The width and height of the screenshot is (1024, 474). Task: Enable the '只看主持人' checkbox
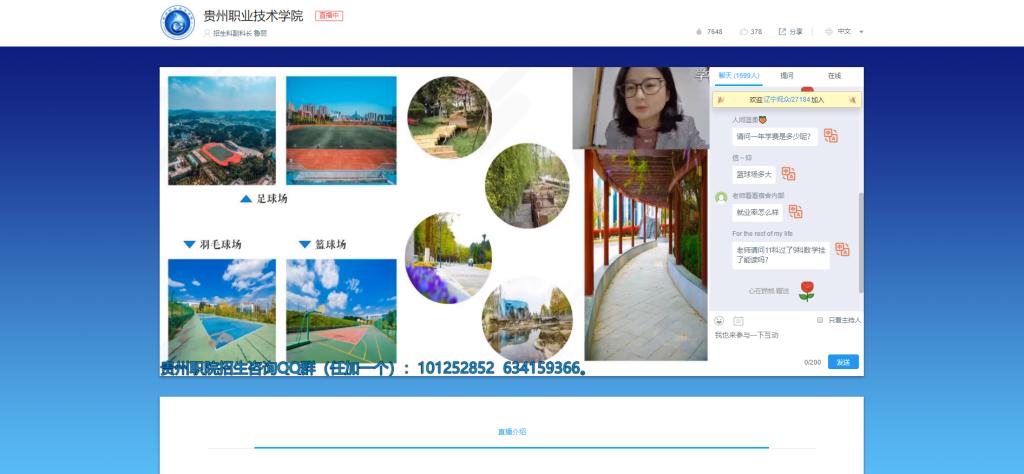tap(820, 320)
